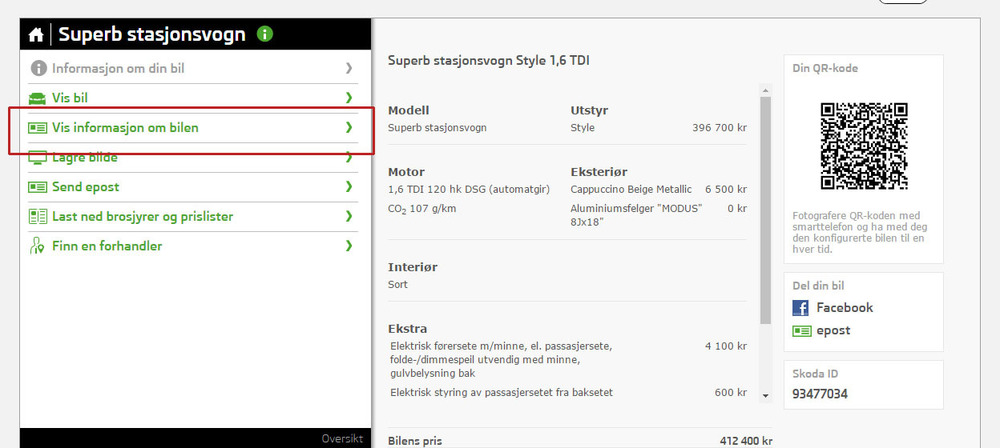
Task: Select Last ned brosjyrer og prislister
Action: 143,216
